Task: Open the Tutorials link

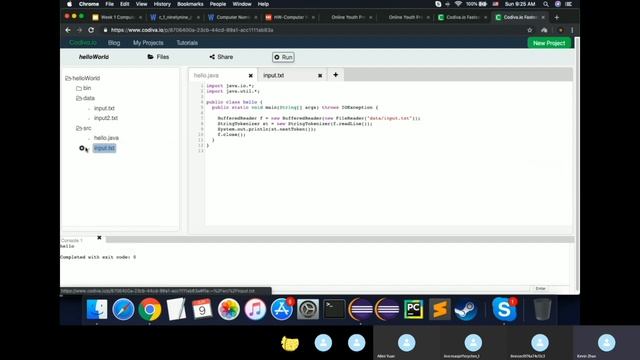Action: click(x=187, y=42)
